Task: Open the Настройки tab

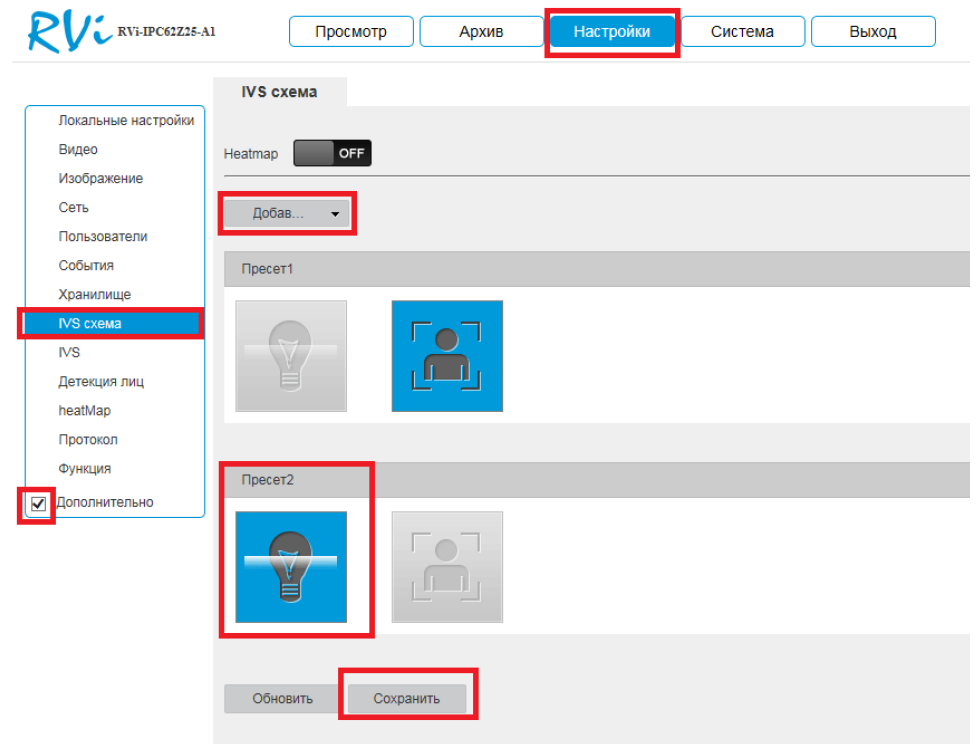Action: pos(611,32)
